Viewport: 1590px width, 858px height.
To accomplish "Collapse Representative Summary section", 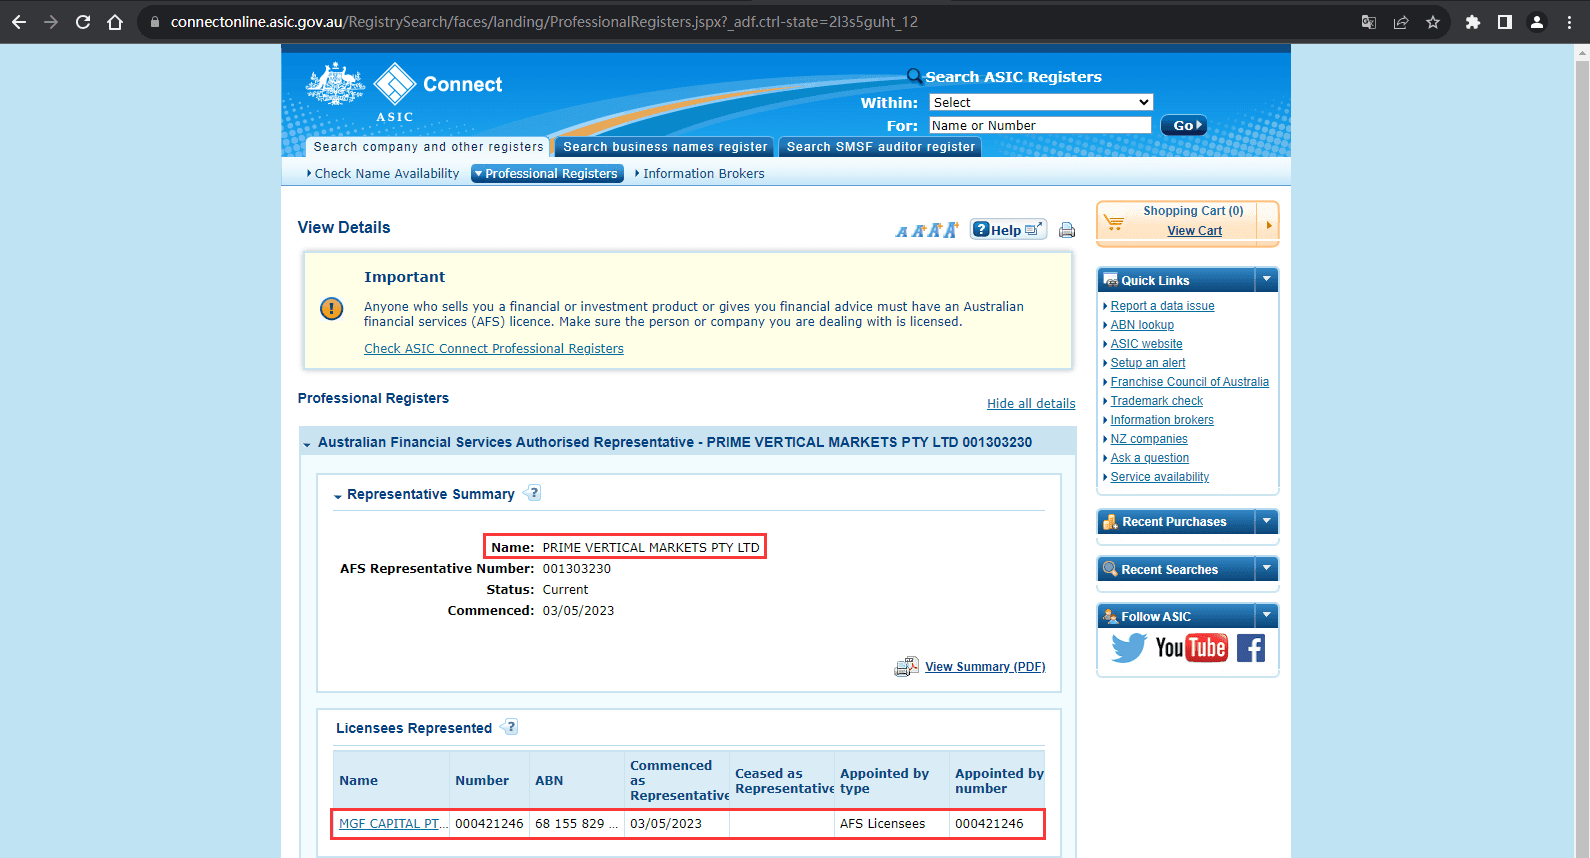I will [338, 495].
